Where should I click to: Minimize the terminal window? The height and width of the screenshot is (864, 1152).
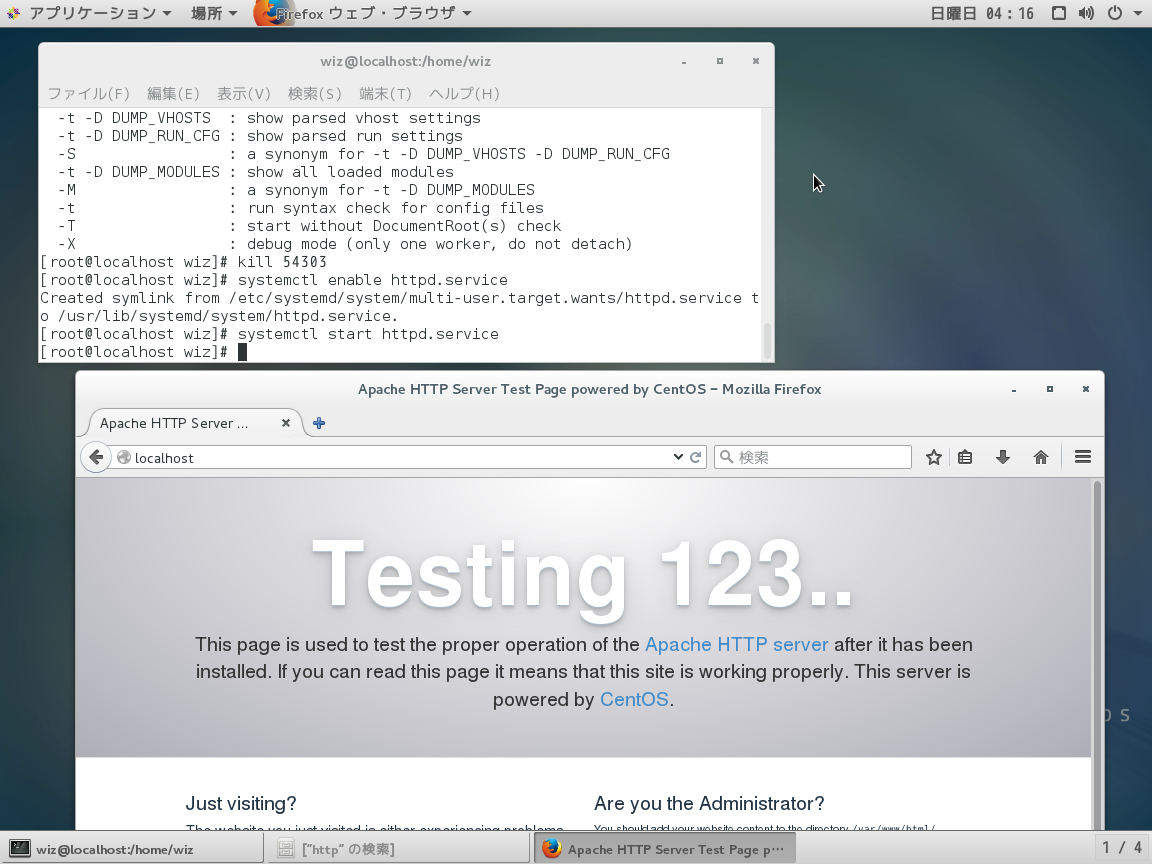pos(684,62)
